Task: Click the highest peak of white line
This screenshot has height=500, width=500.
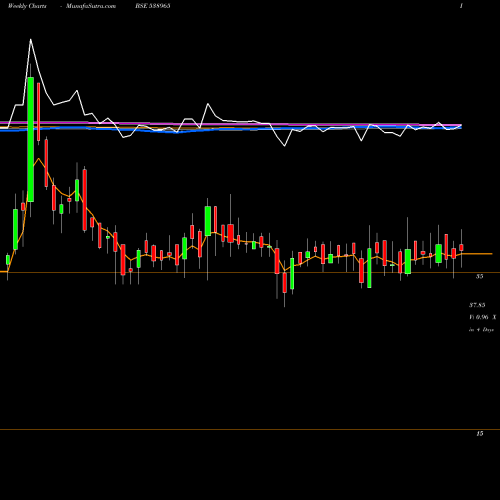Action: click(31, 40)
